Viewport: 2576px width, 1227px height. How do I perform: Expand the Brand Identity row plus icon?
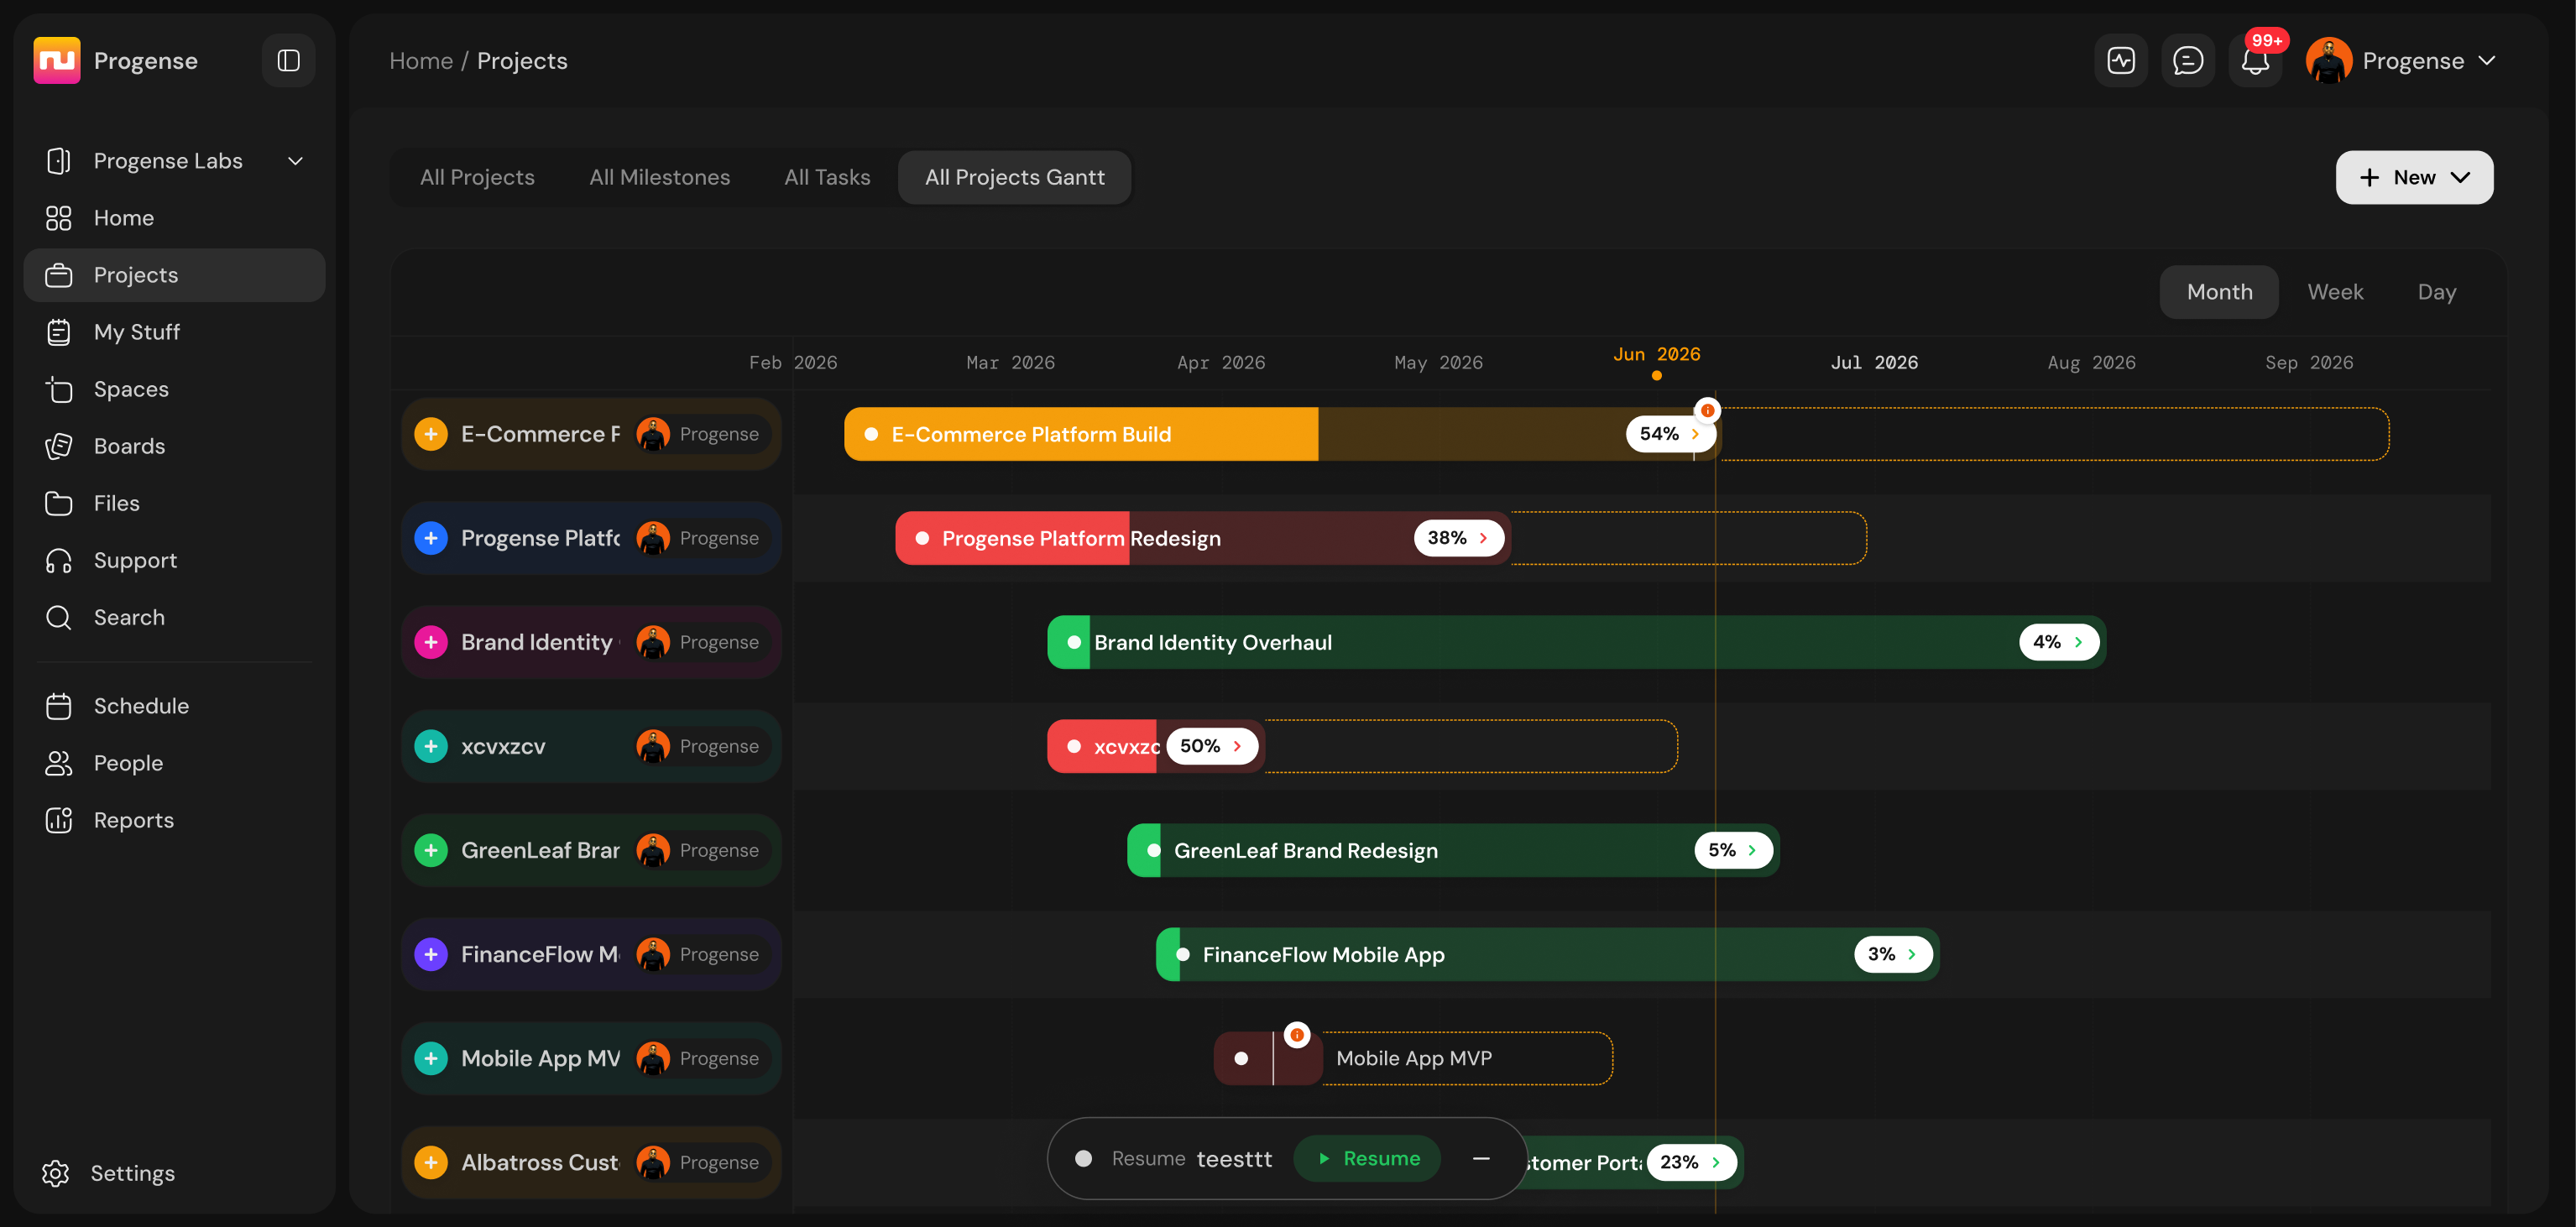431,642
